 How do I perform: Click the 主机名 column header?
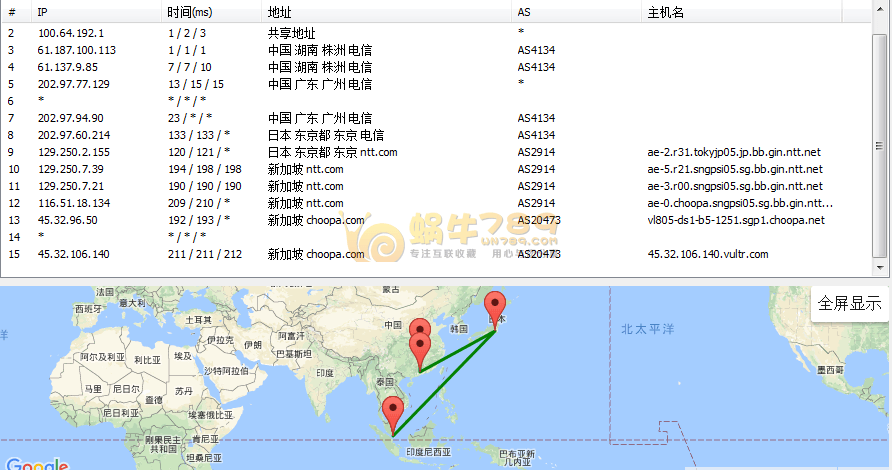tap(666, 12)
